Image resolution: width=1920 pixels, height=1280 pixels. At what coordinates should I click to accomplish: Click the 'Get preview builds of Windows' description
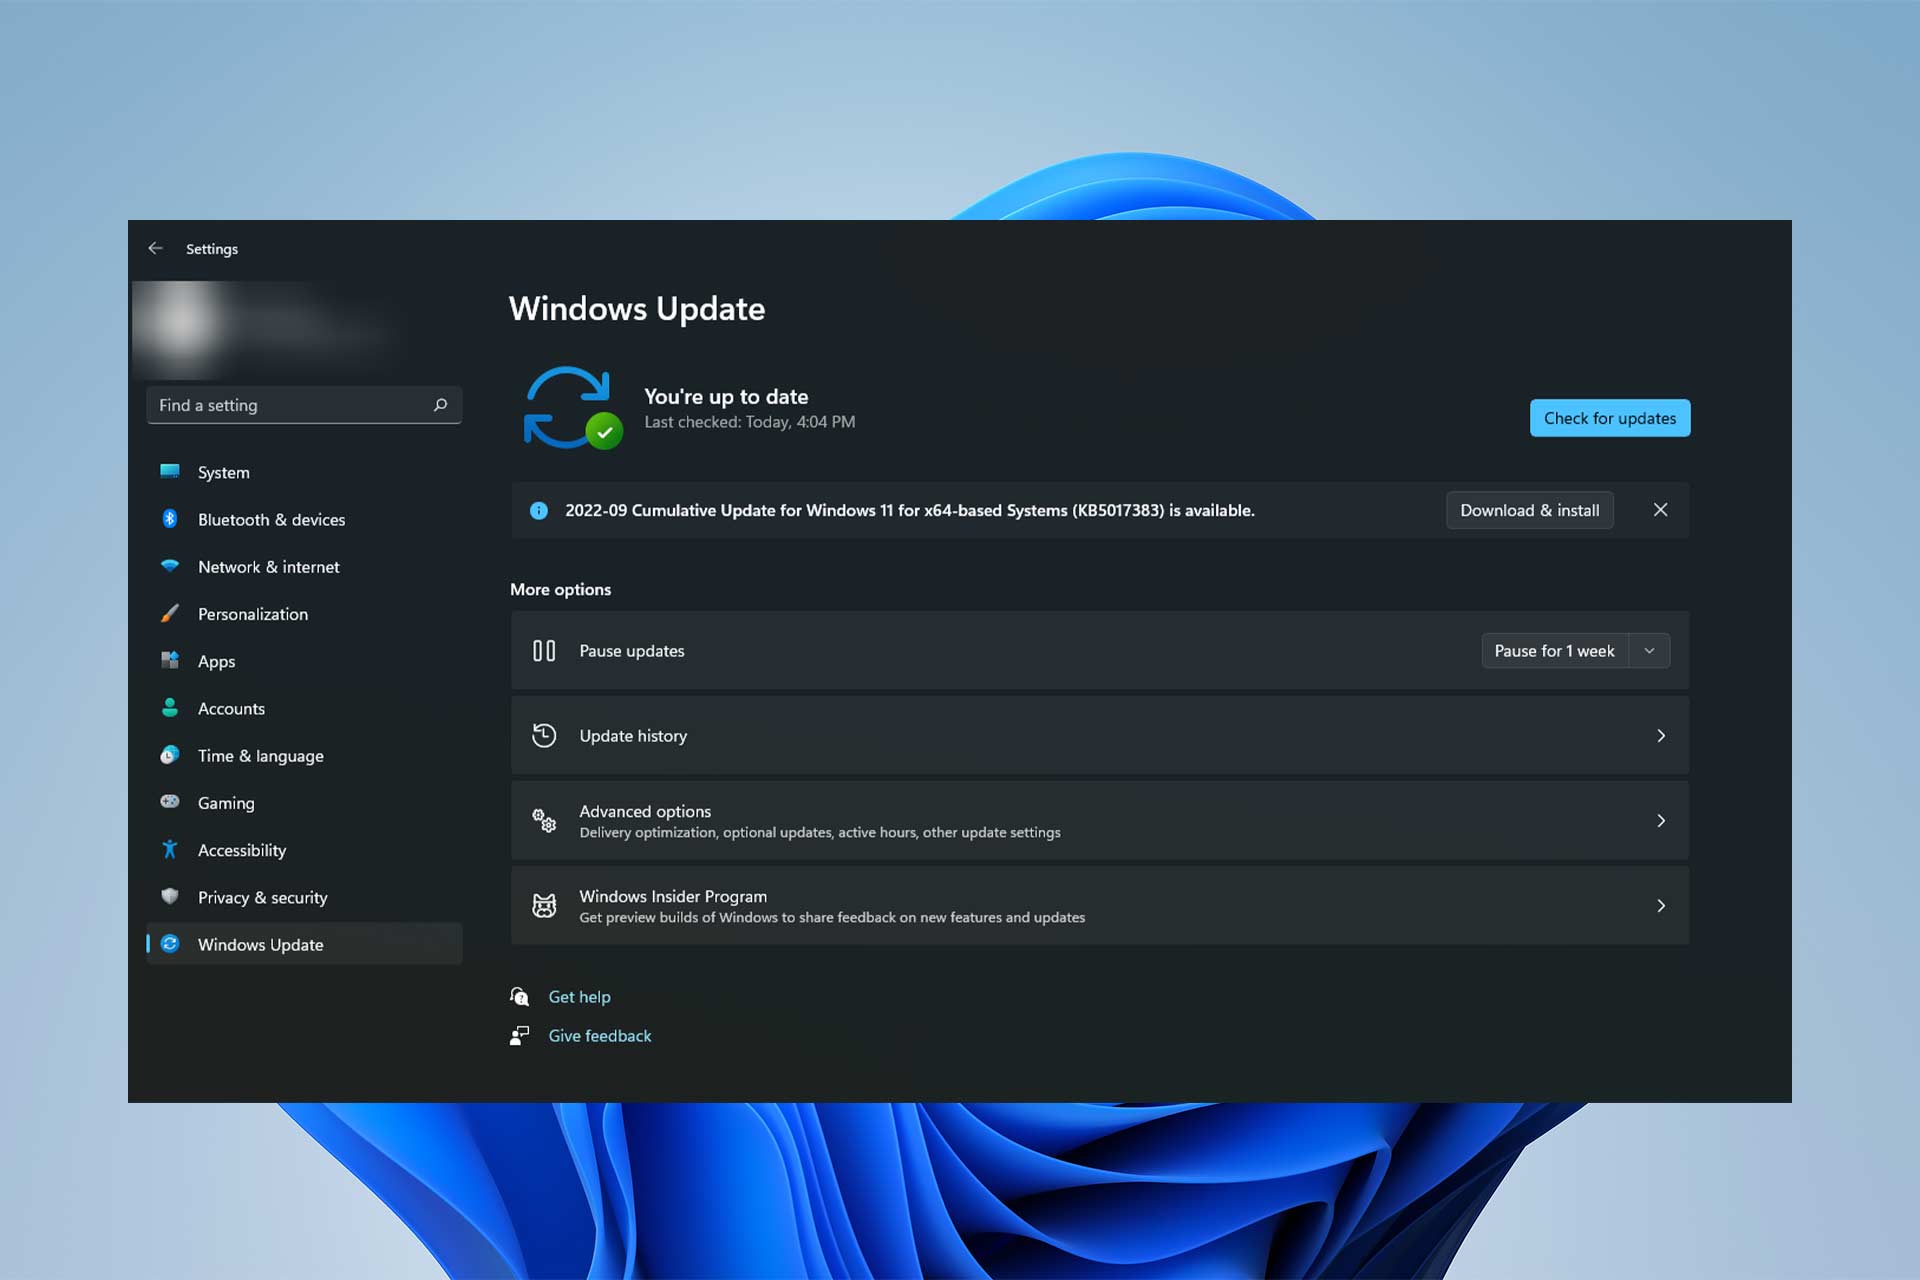(x=832, y=917)
